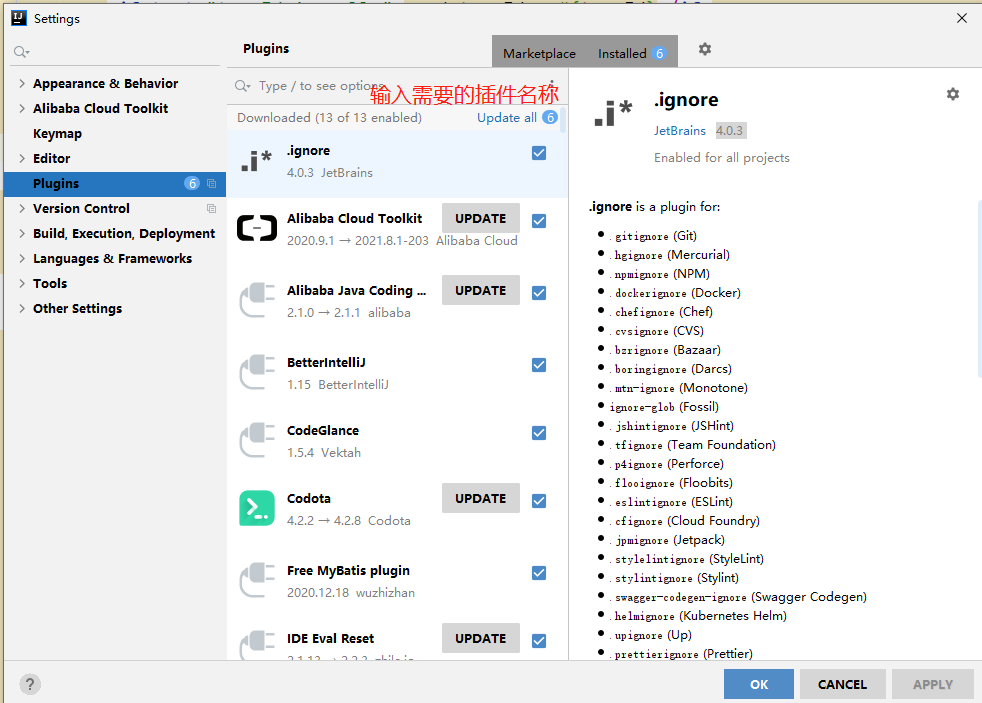The width and height of the screenshot is (982, 703).
Task: Uncheck the Alibaba Cloud Toolkit plugin
Action: pyautogui.click(x=539, y=220)
